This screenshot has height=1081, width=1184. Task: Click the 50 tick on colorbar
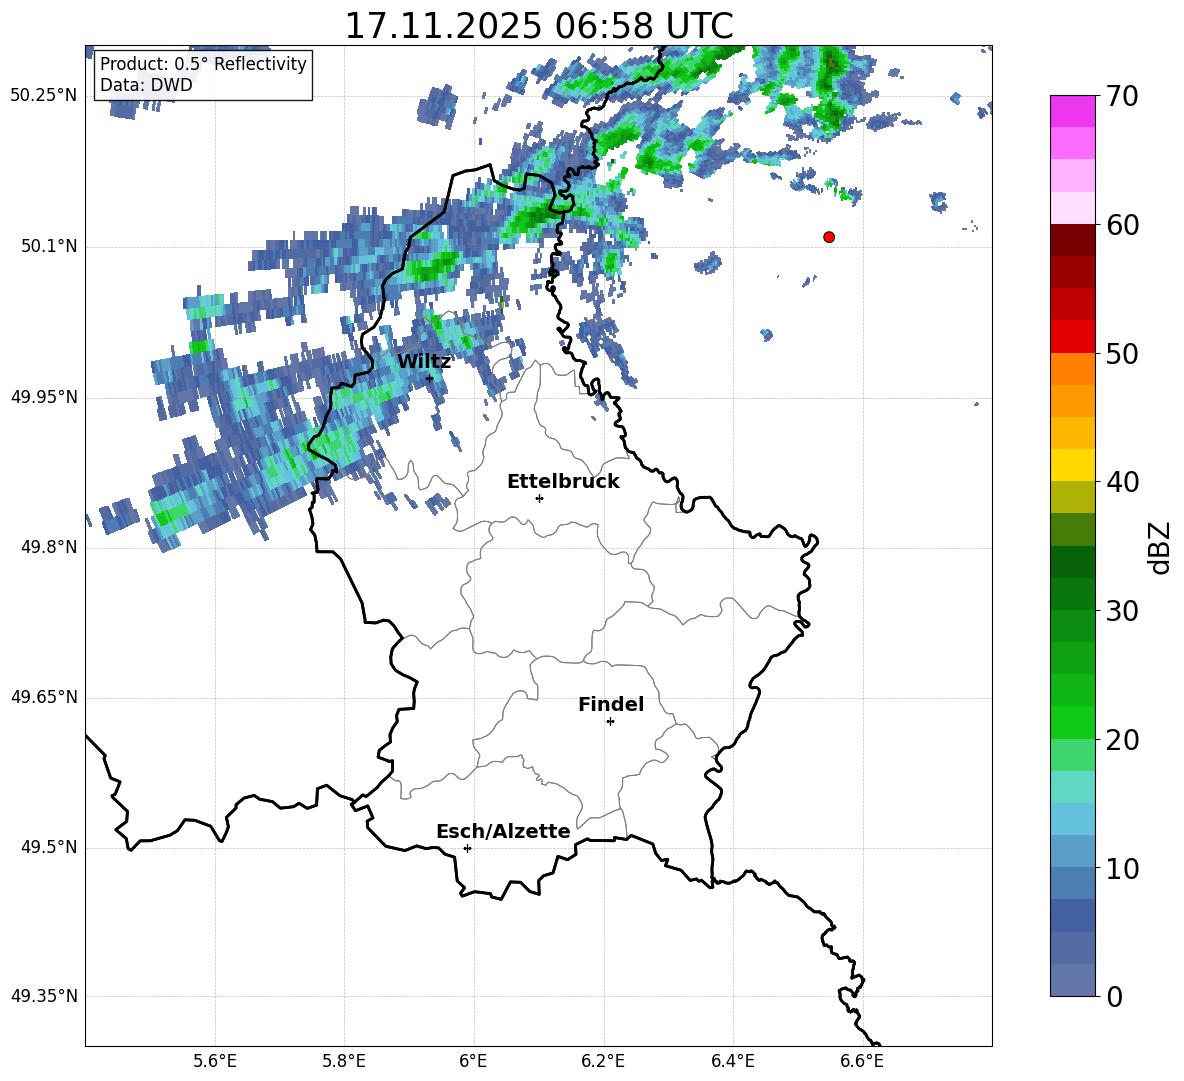click(x=1122, y=354)
